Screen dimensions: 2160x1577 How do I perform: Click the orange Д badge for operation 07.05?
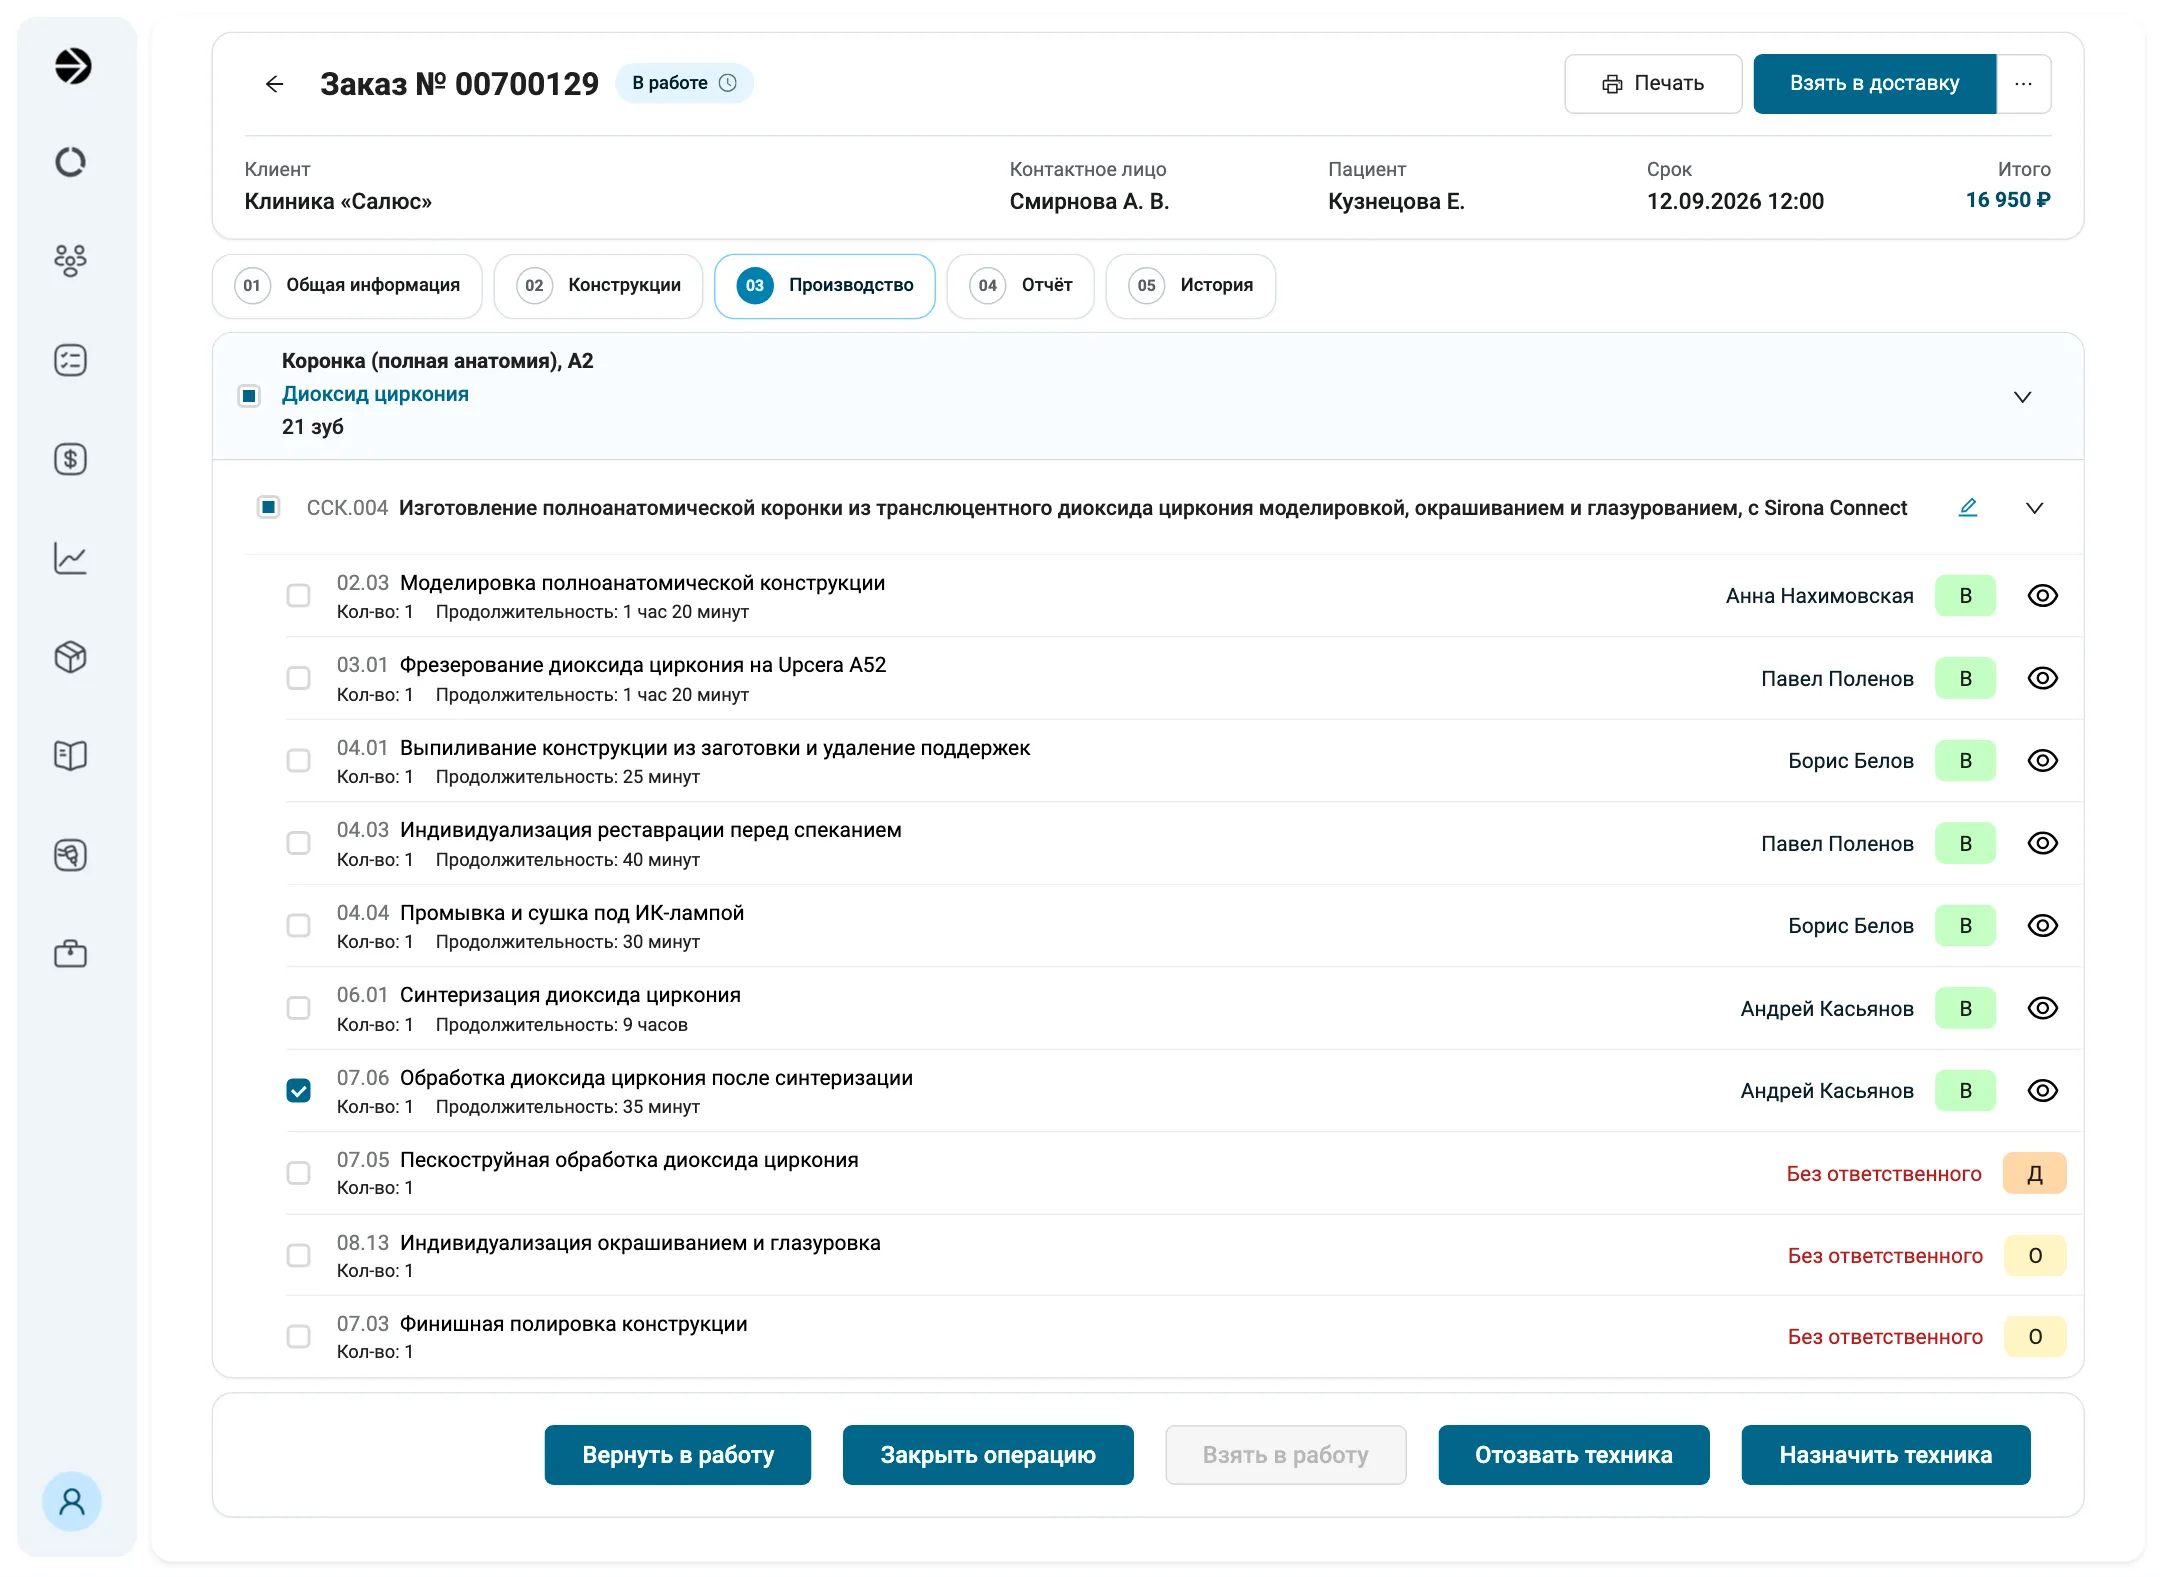point(2034,1173)
